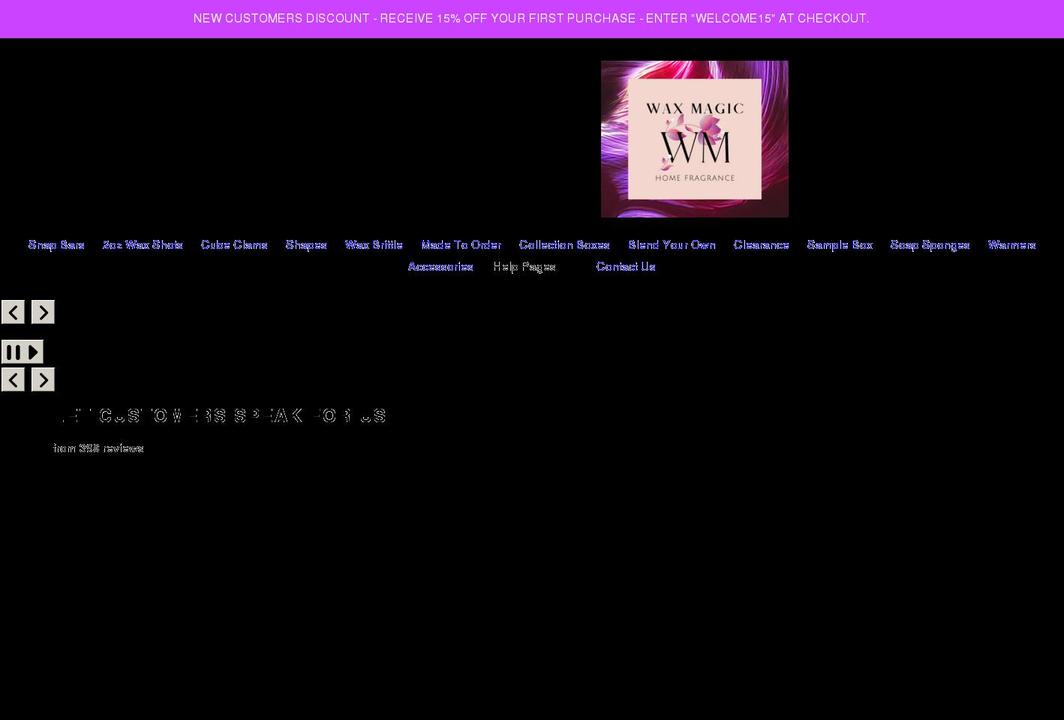Open the 398 reviews link

tap(99, 448)
